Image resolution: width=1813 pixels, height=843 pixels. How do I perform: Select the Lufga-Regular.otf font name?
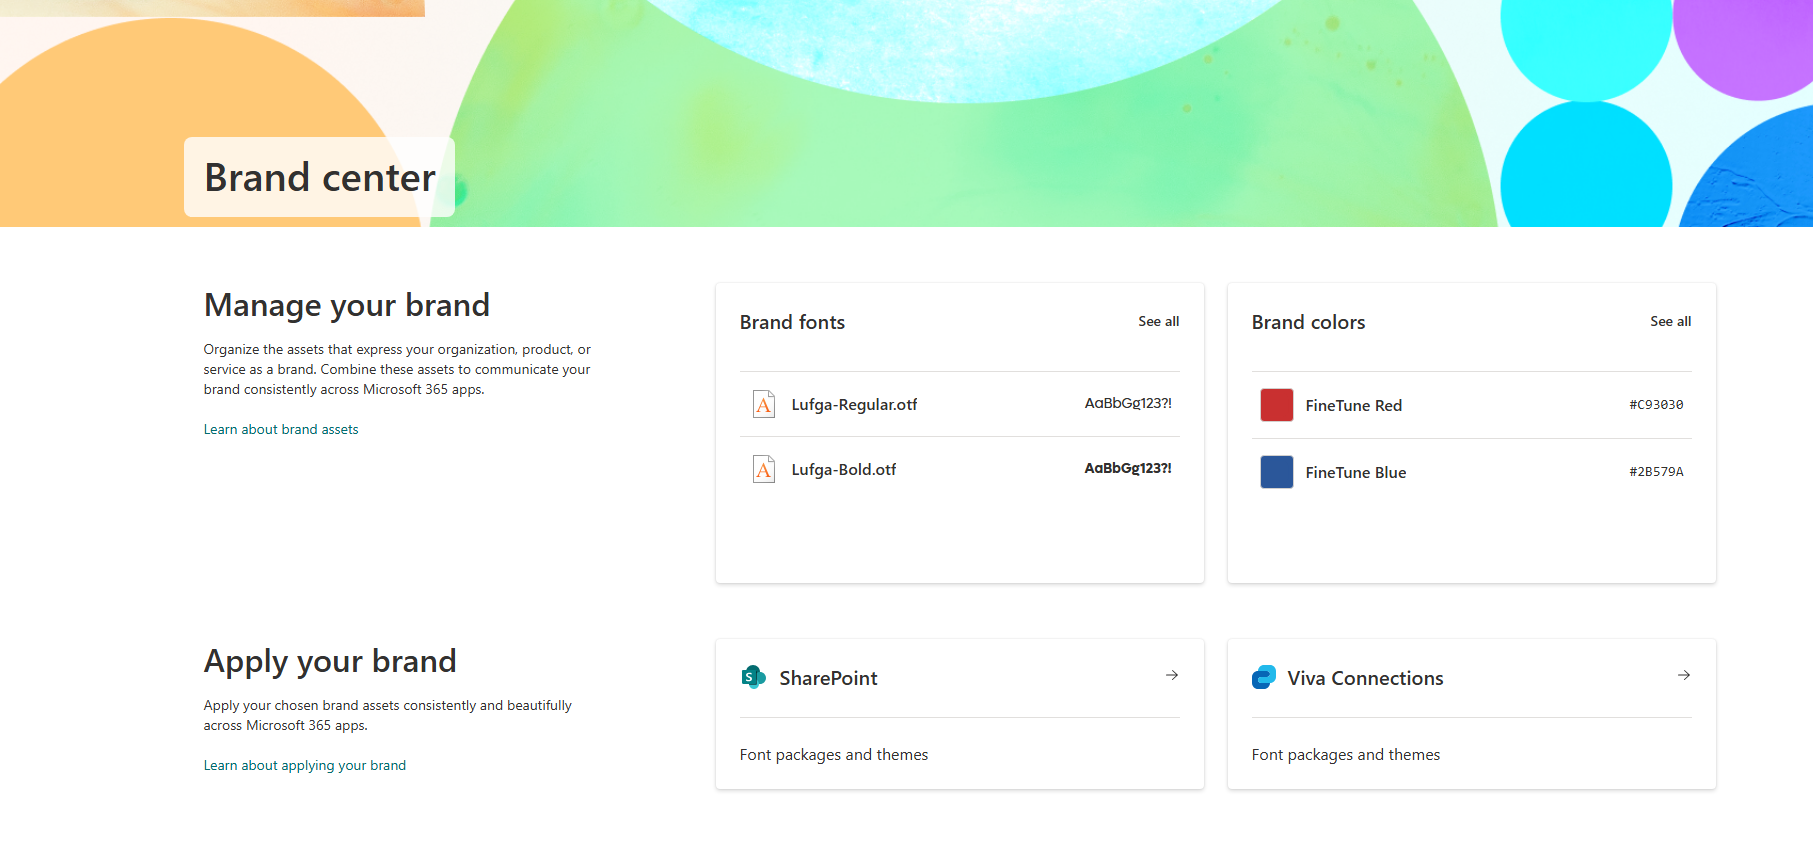tap(854, 405)
